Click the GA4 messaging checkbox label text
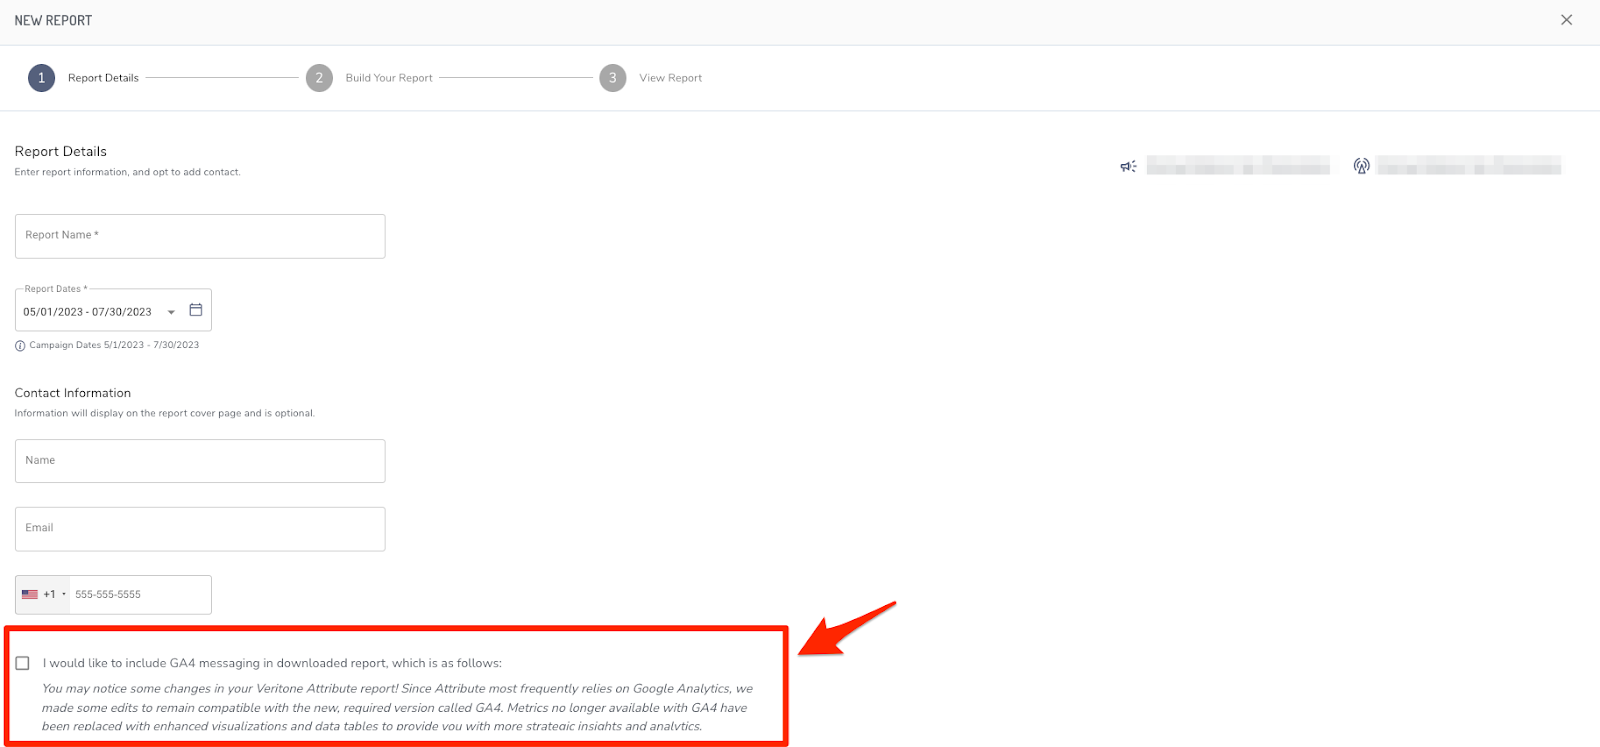The height and width of the screenshot is (747, 1600). 272,663
